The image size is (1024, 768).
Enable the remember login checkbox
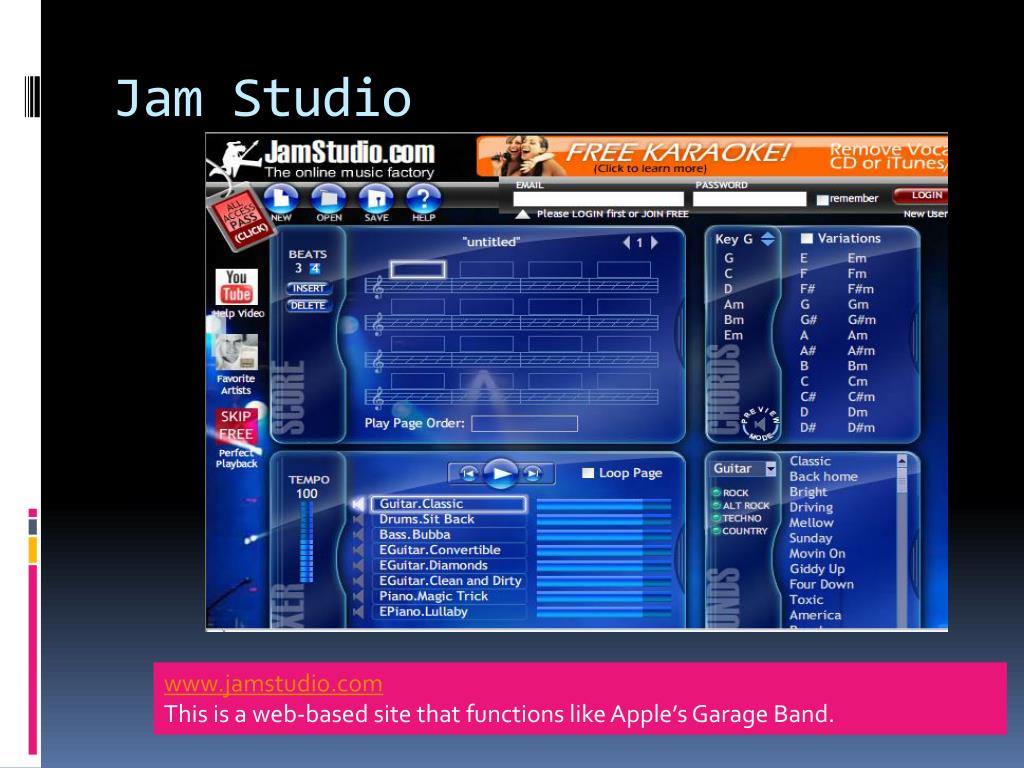822,199
